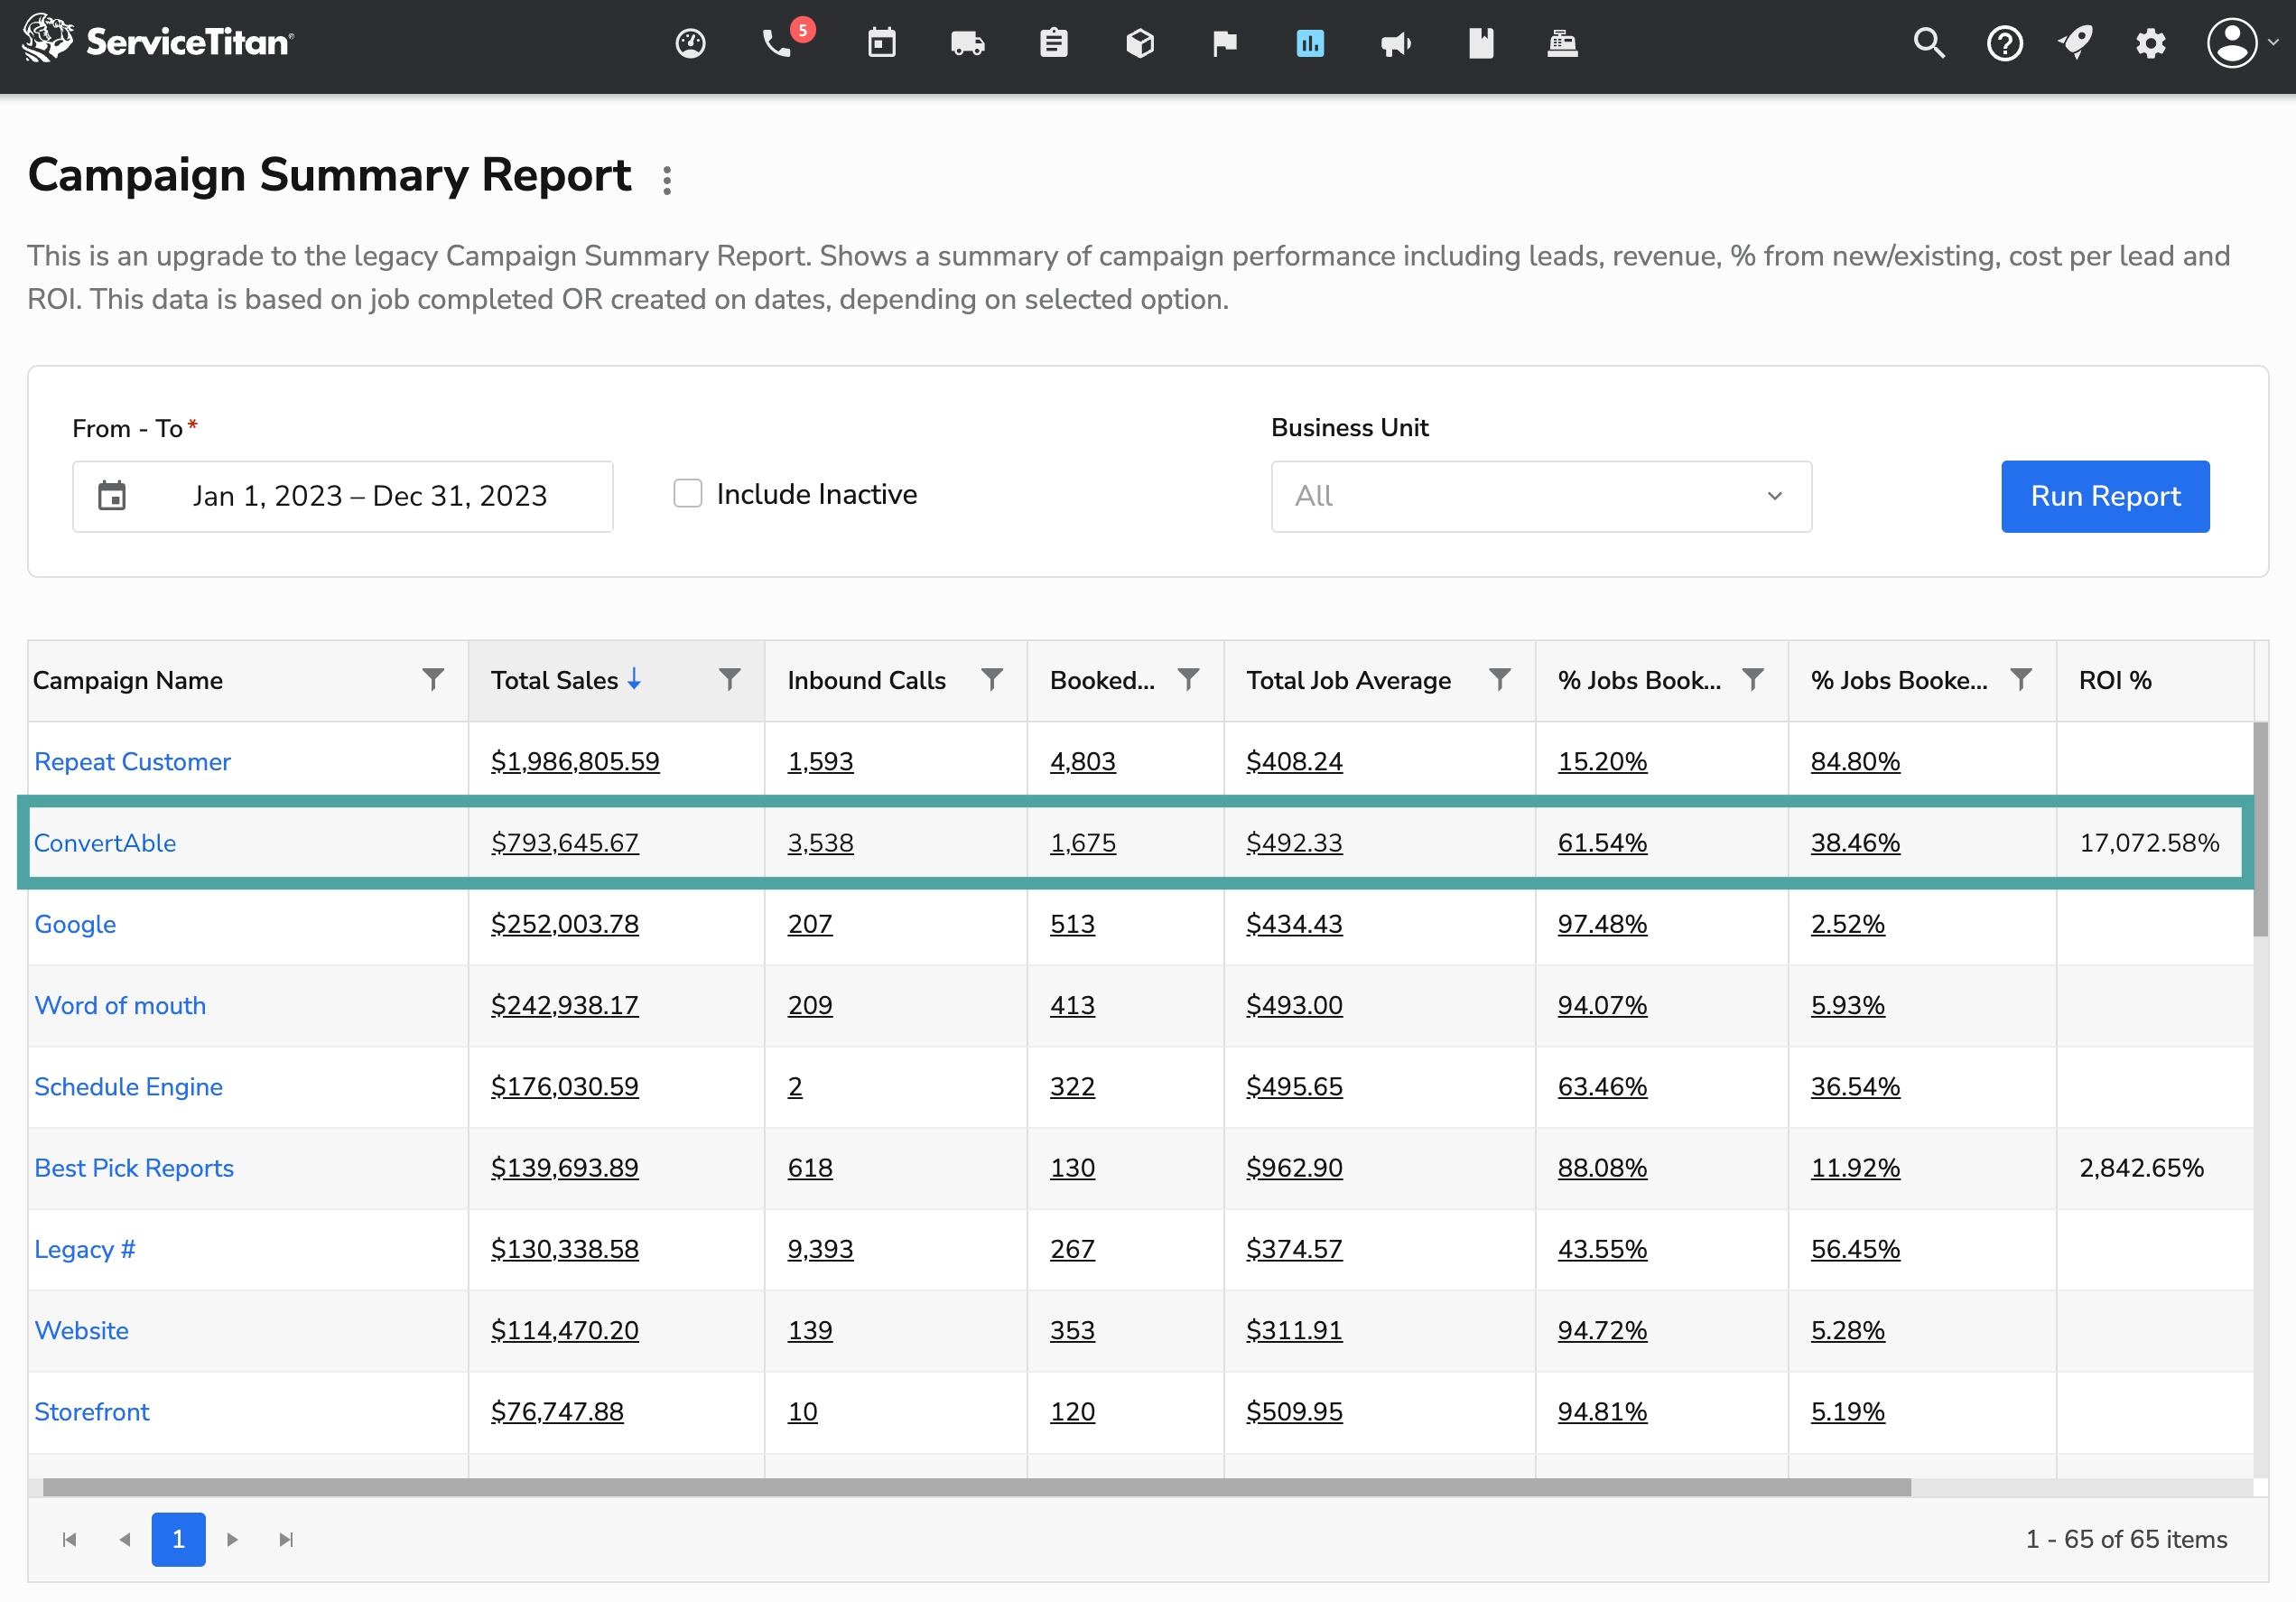Open the cash register icon in top nav

coord(1562,43)
